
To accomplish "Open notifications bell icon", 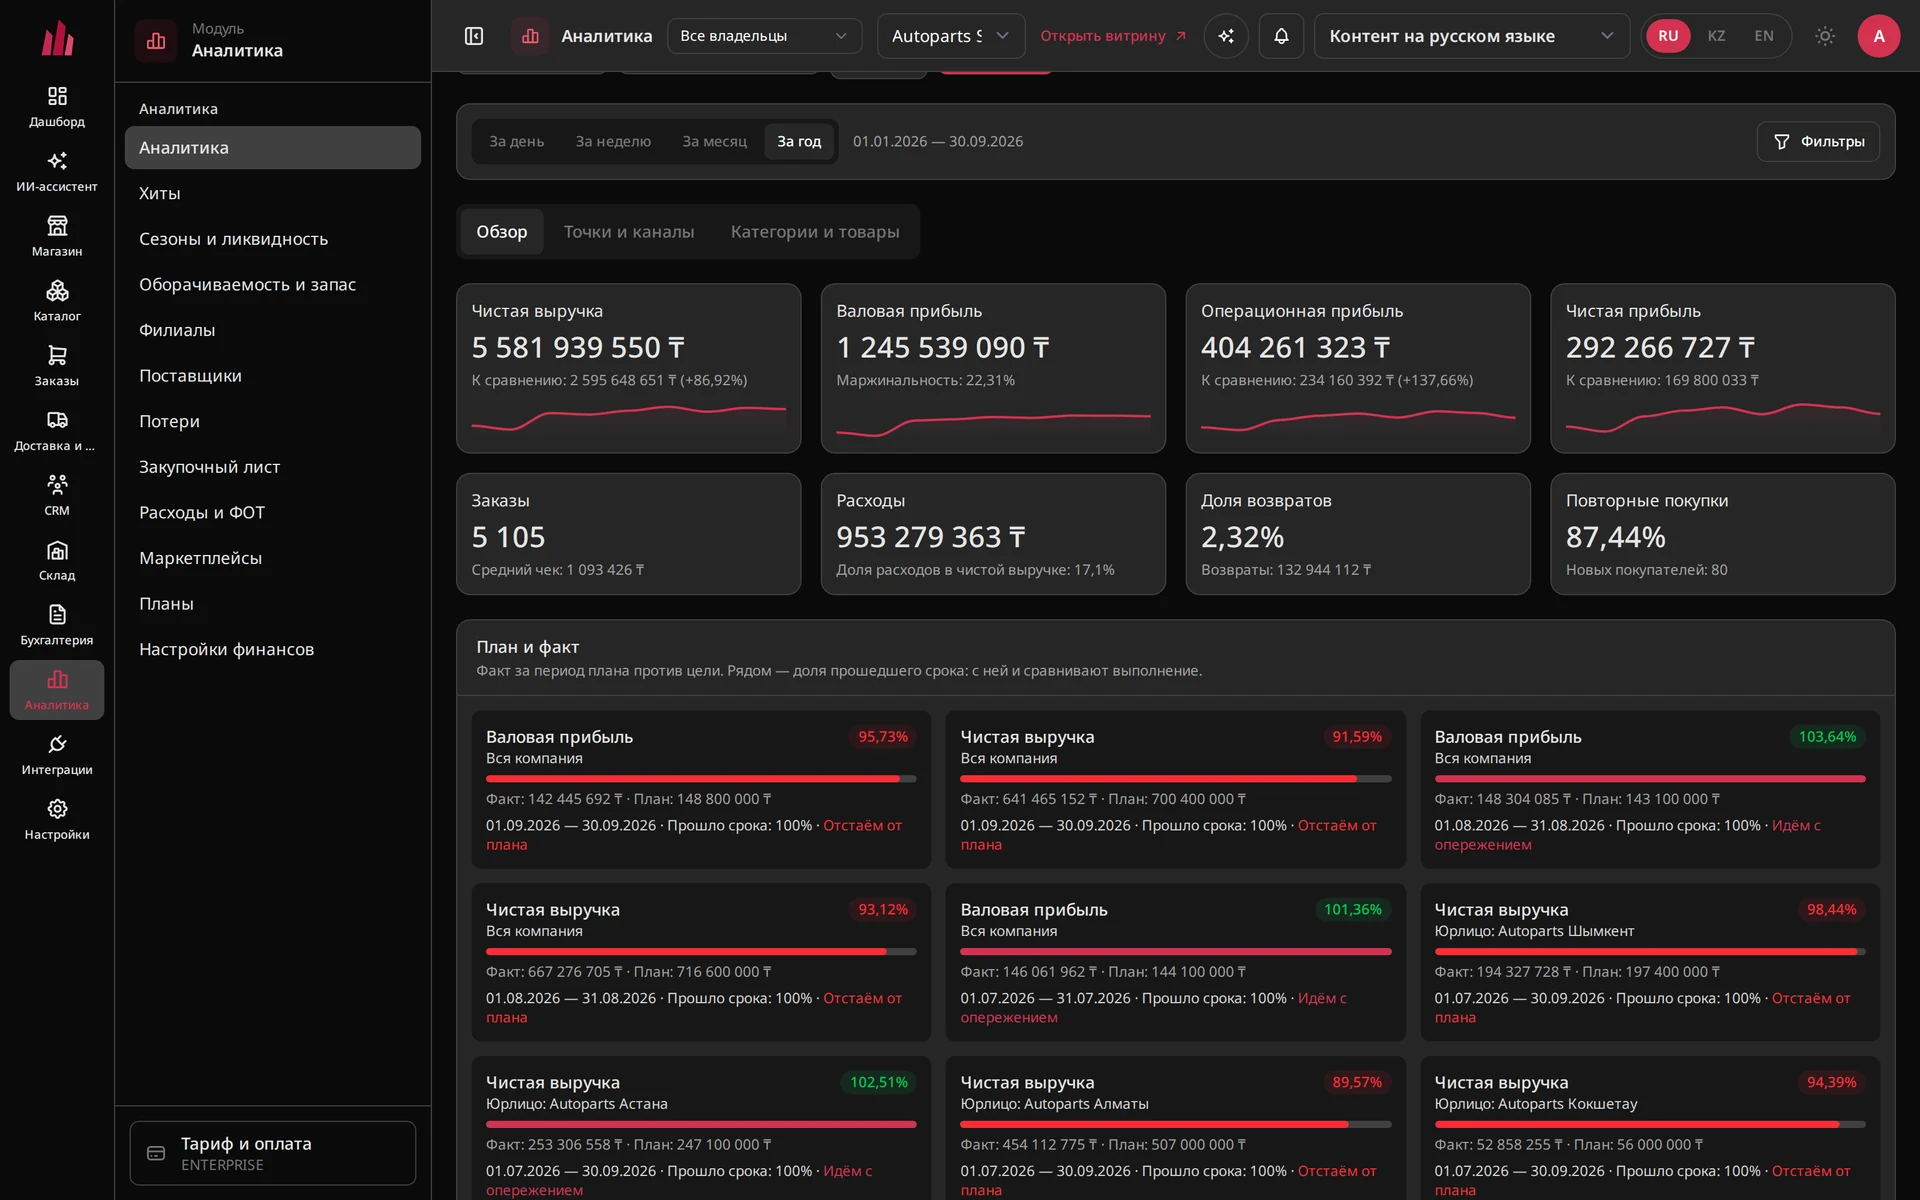I will click(x=1281, y=36).
